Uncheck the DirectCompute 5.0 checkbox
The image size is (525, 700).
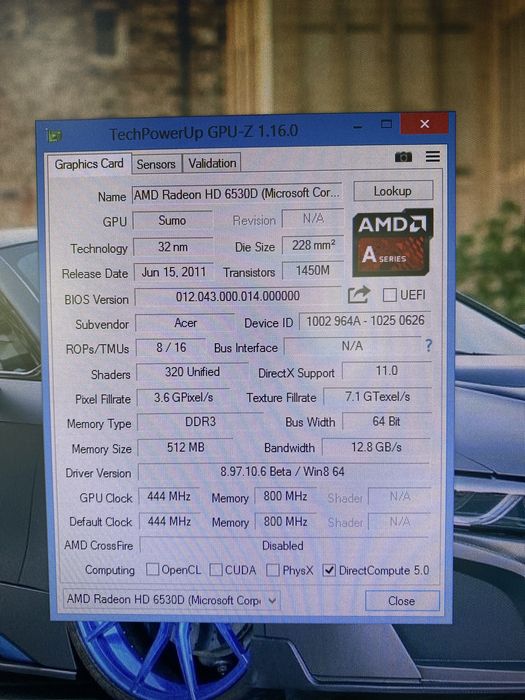click(x=329, y=570)
